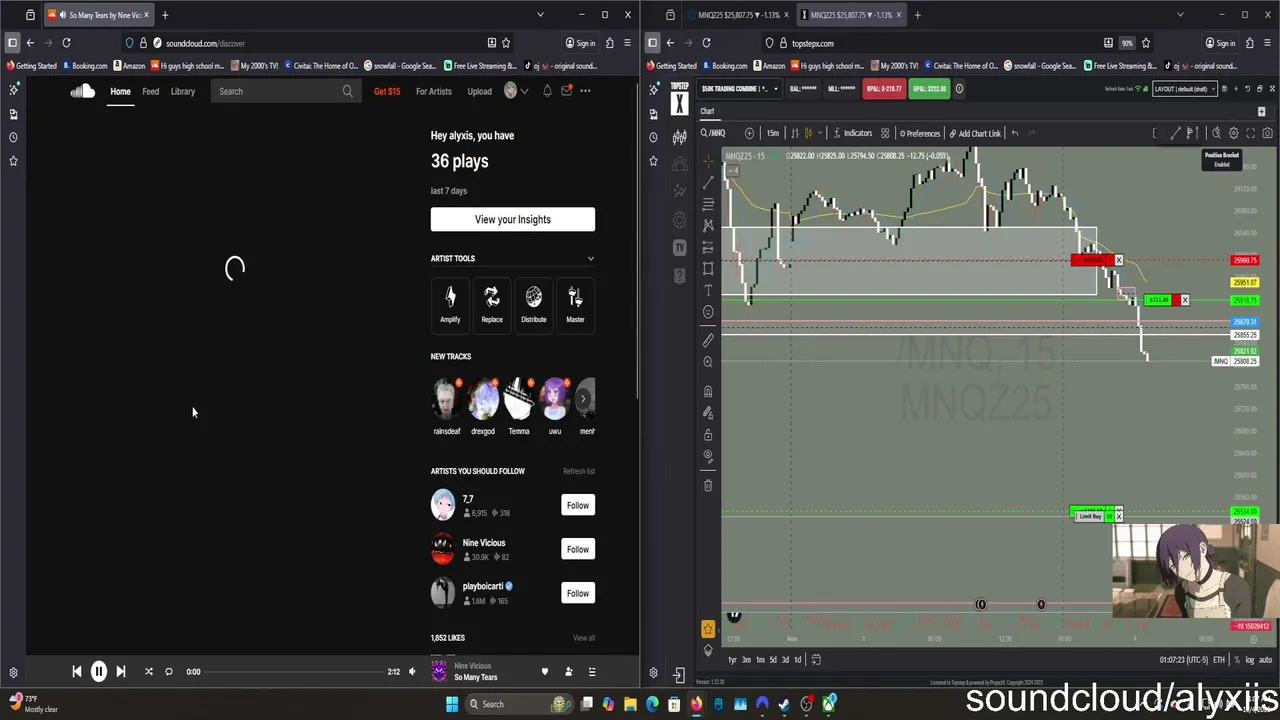The width and height of the screenshot is (1280, 720).
Task: Toggle chart fullscreen mode
Action: [x=1250, y=133]
